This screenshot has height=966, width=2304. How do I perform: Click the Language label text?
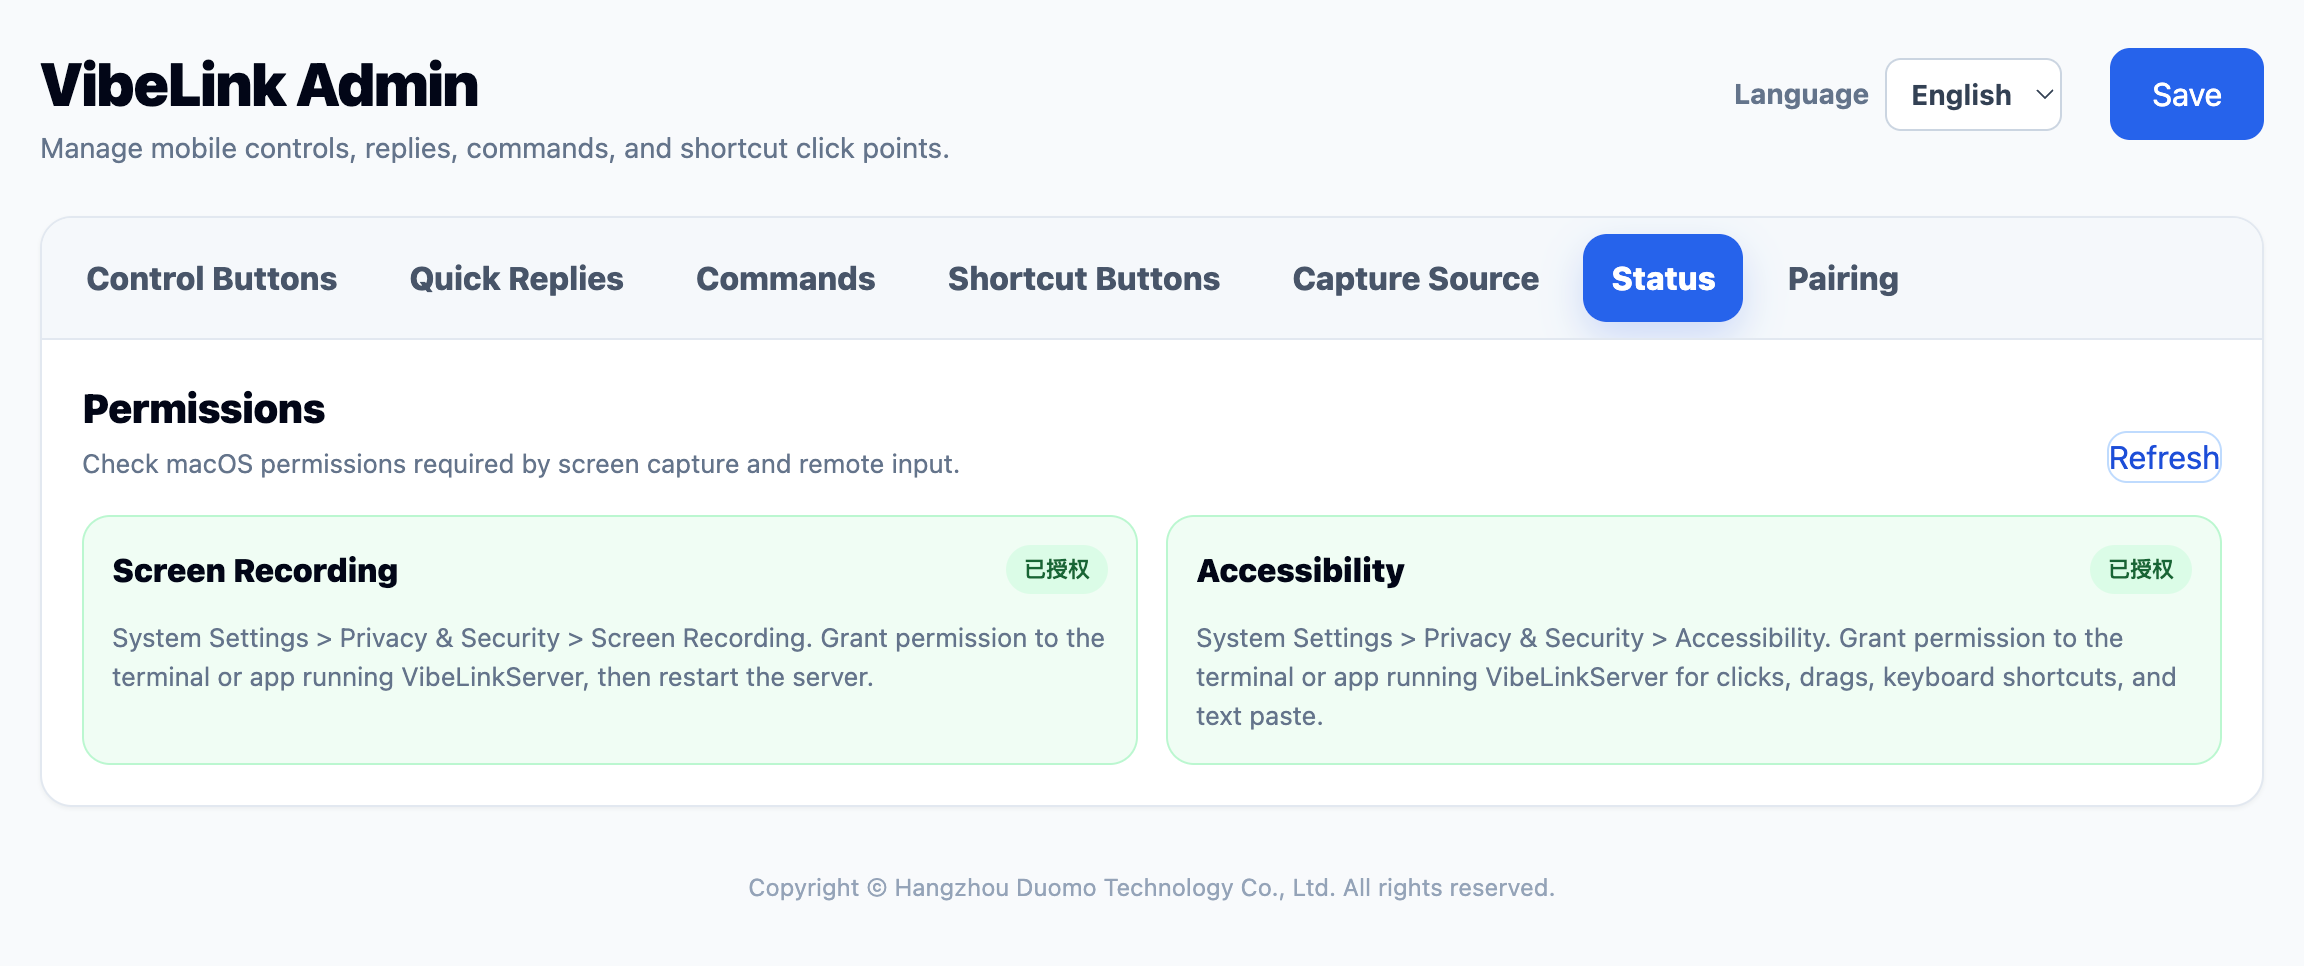pos(1800,95)
